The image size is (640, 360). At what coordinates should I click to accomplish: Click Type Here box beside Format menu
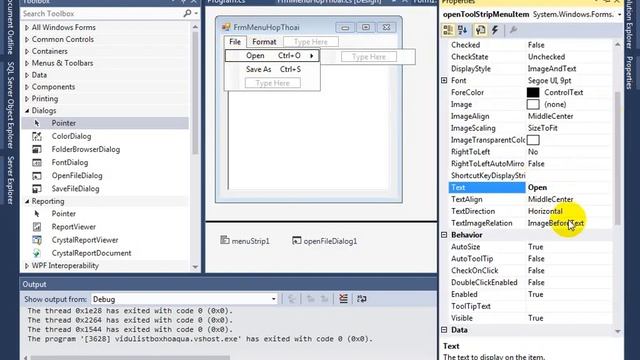[x=311, y=42]
